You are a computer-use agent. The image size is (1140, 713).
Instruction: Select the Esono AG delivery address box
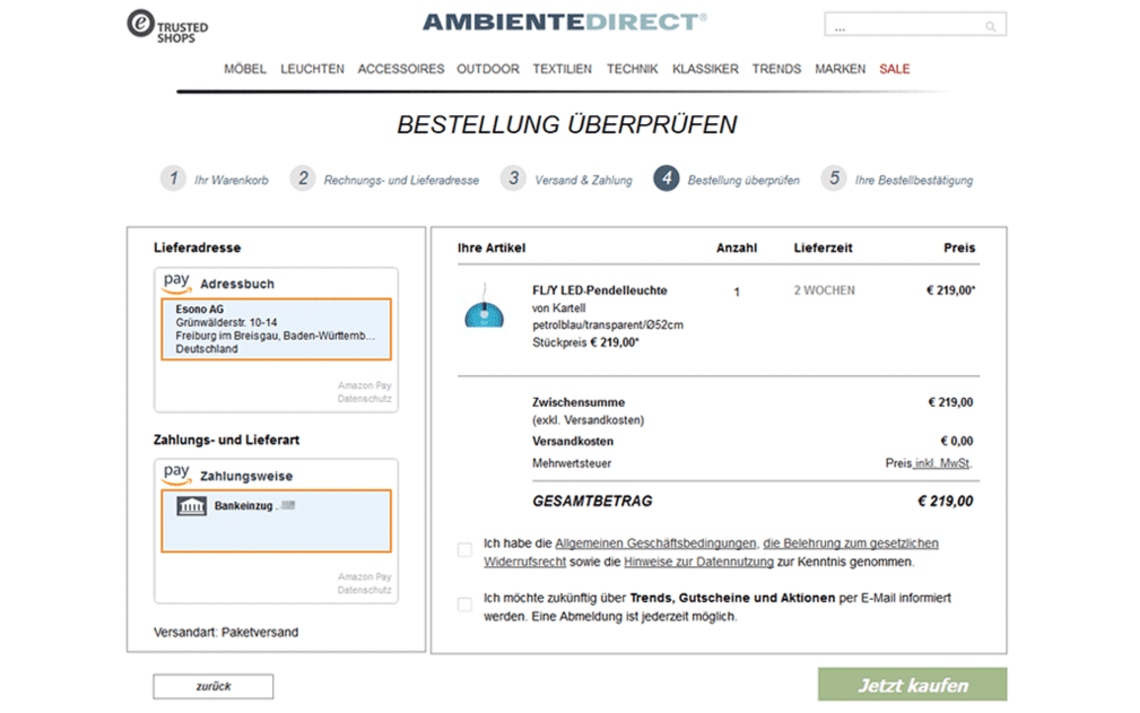276,329
